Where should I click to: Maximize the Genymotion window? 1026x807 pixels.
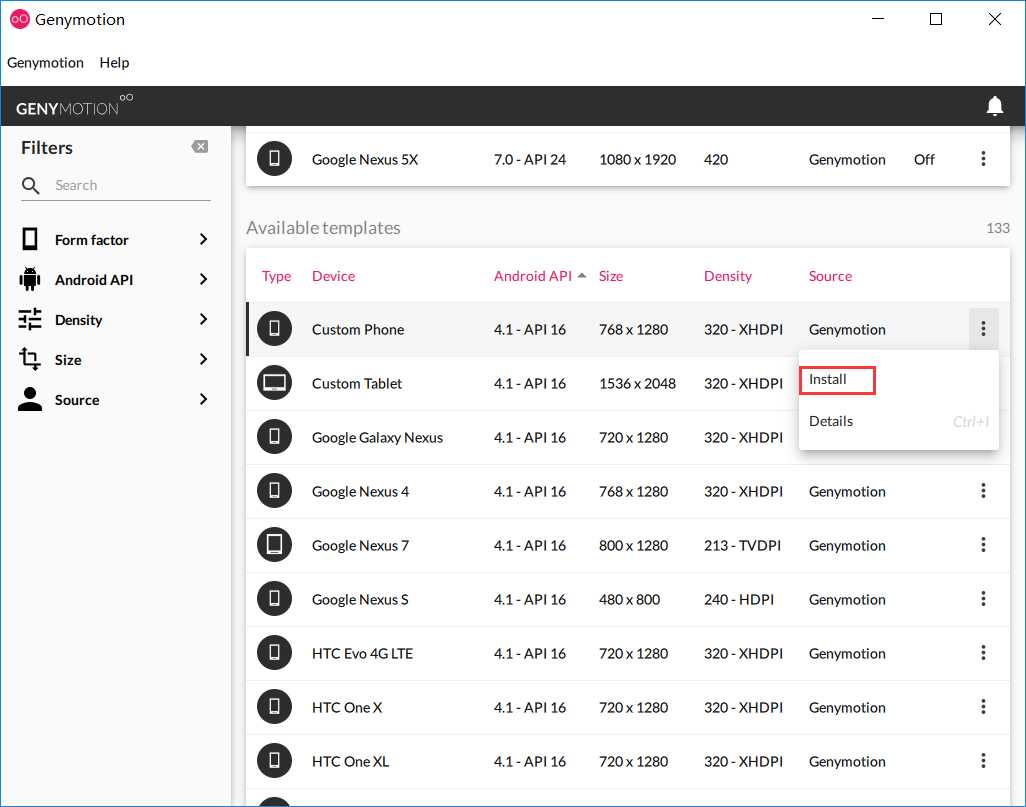click(x=936, y=19)
